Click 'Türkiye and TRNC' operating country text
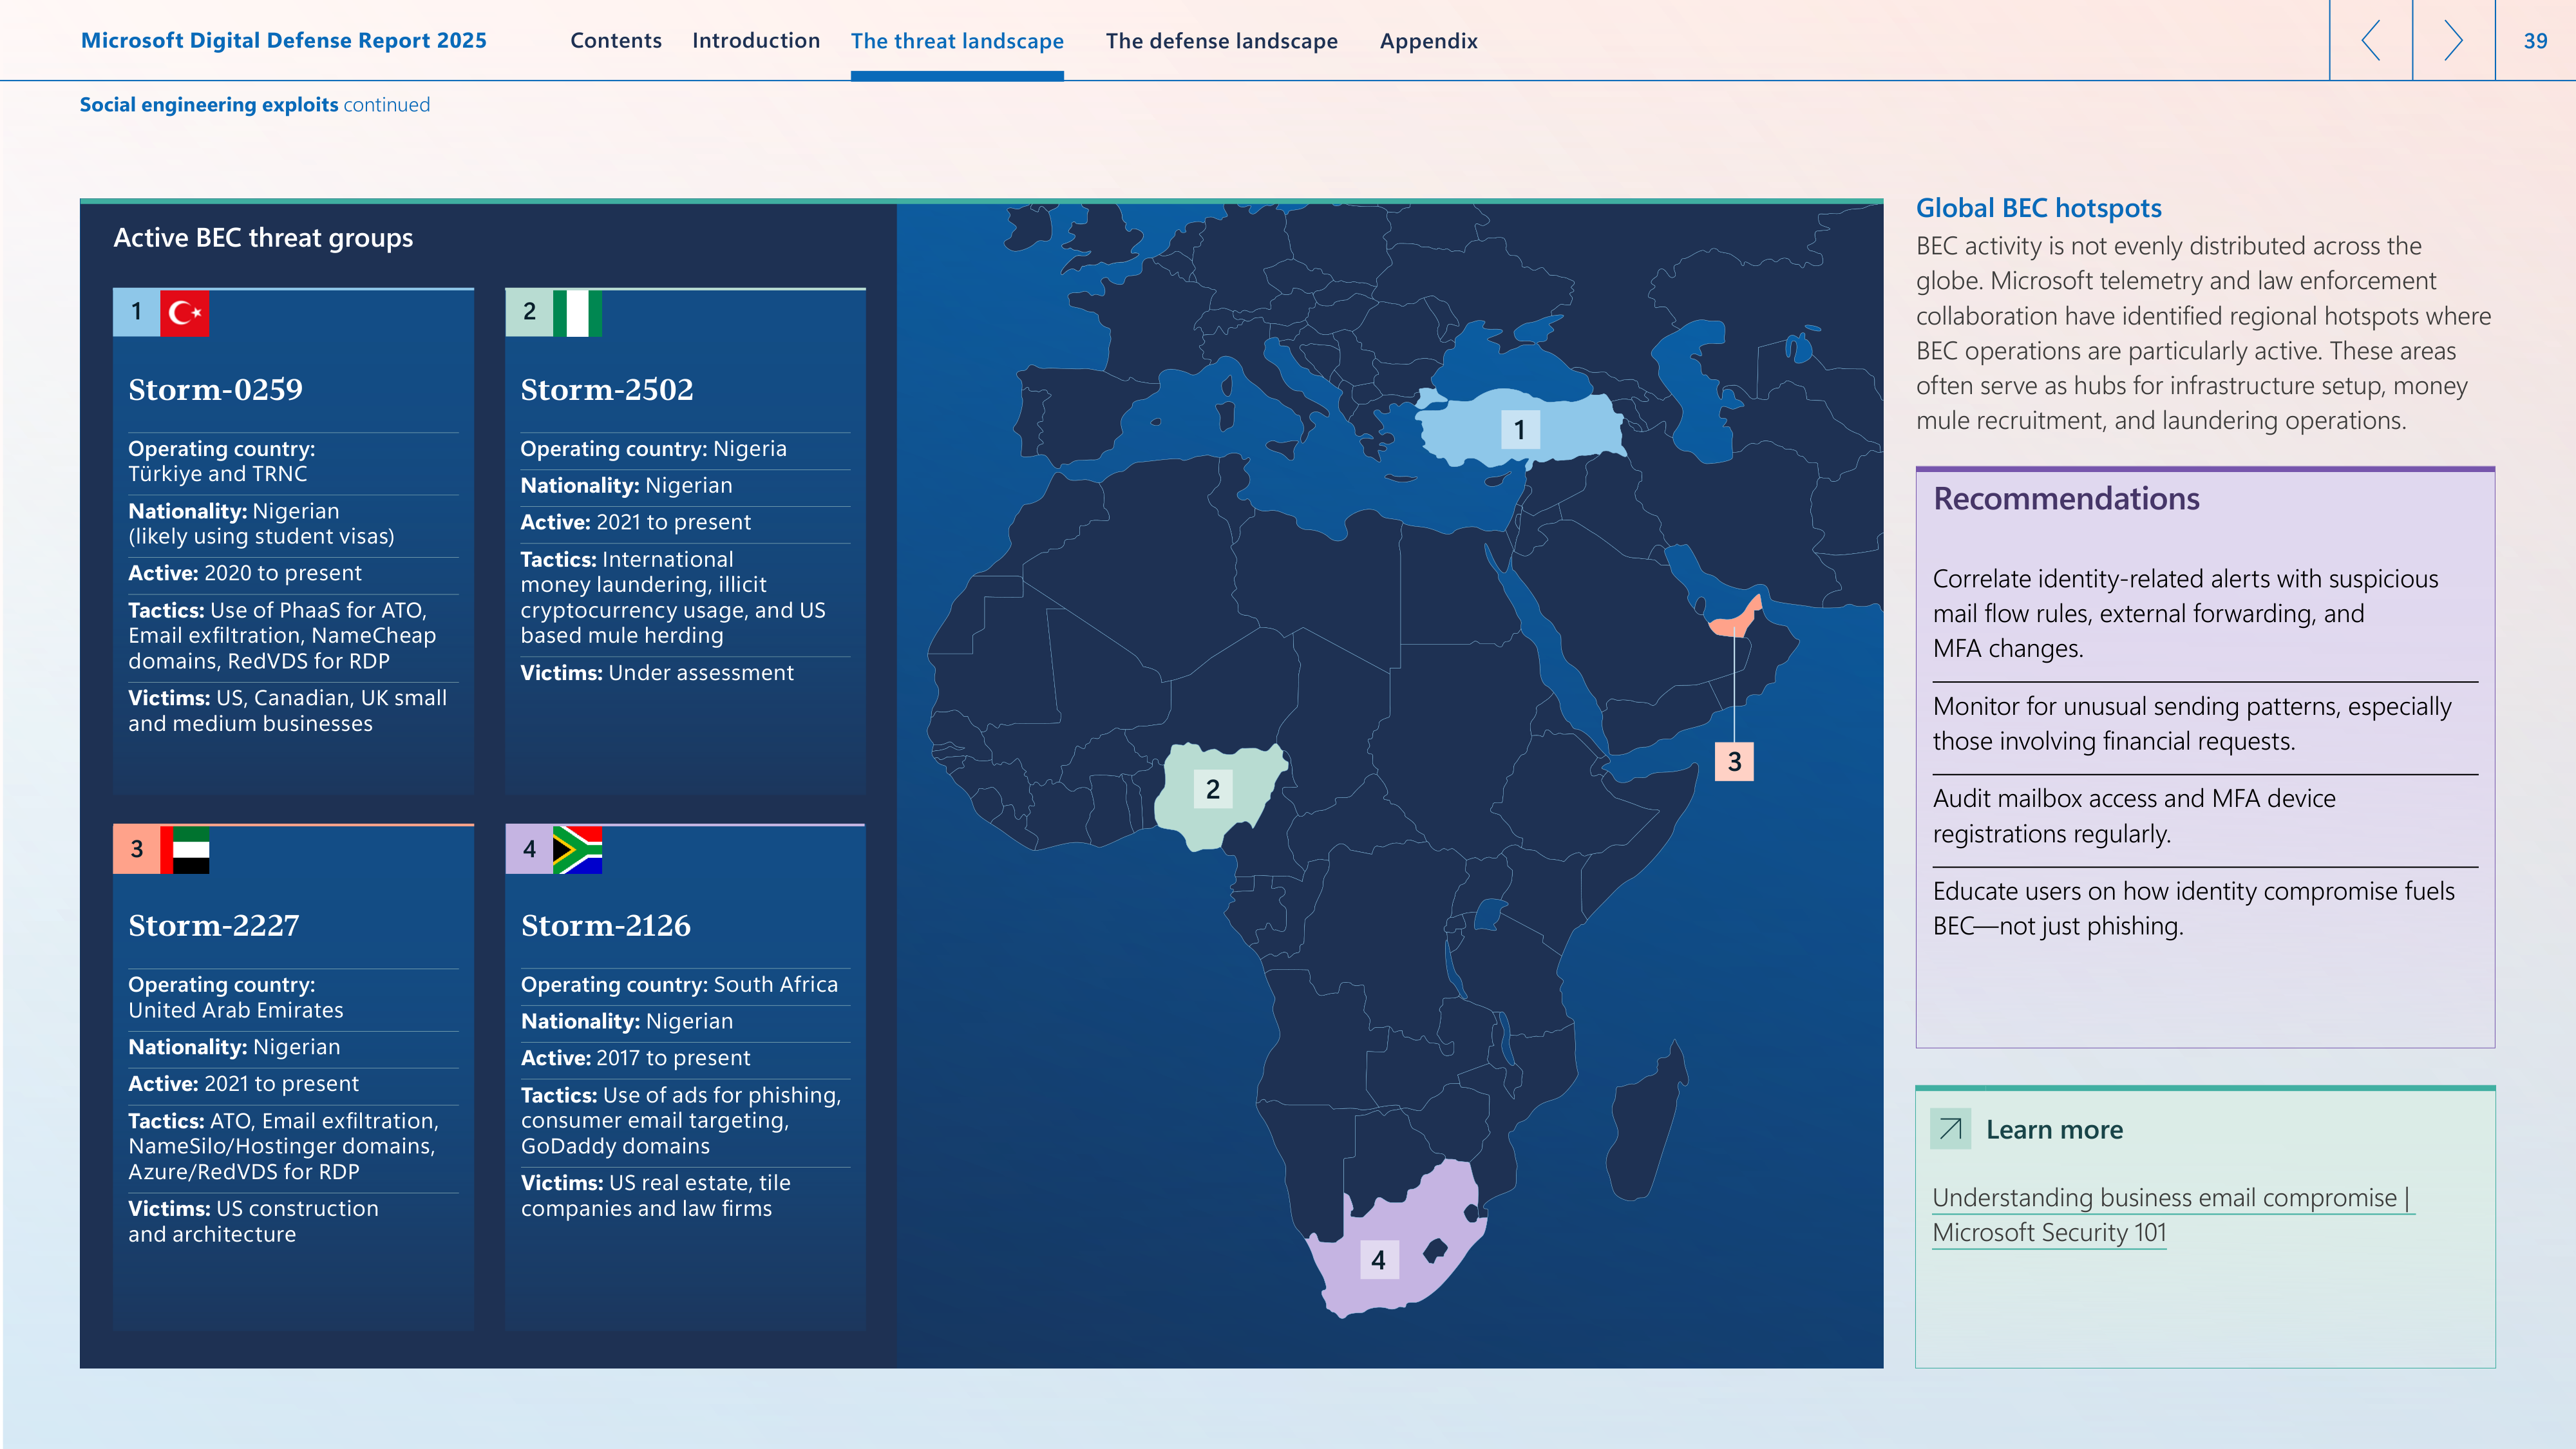 point(218,474)
